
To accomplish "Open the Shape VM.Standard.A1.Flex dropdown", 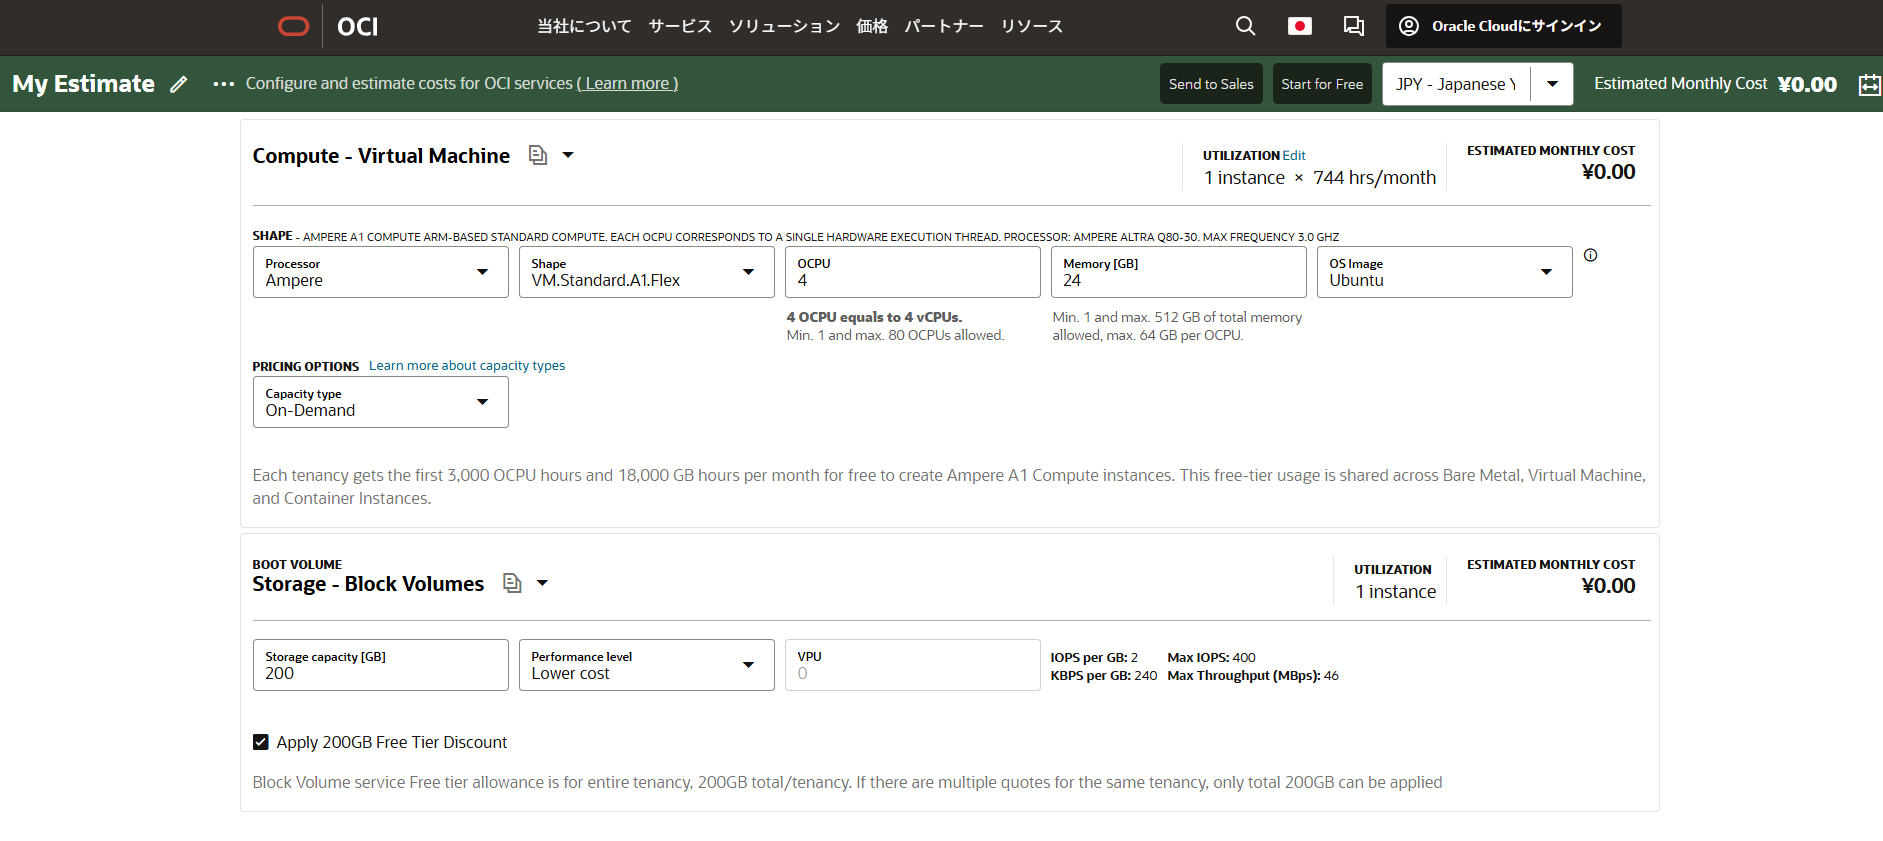I will pyautogui.click(x=646, y=272).
